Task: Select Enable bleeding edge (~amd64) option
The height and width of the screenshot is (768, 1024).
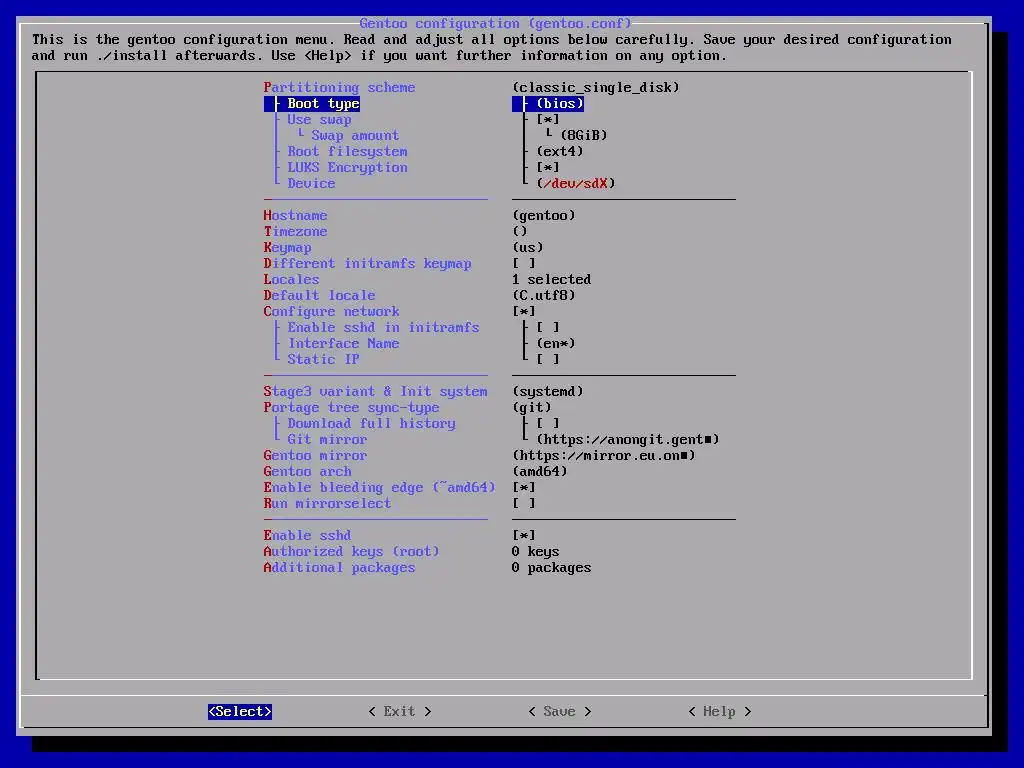Action: point(379,487)
